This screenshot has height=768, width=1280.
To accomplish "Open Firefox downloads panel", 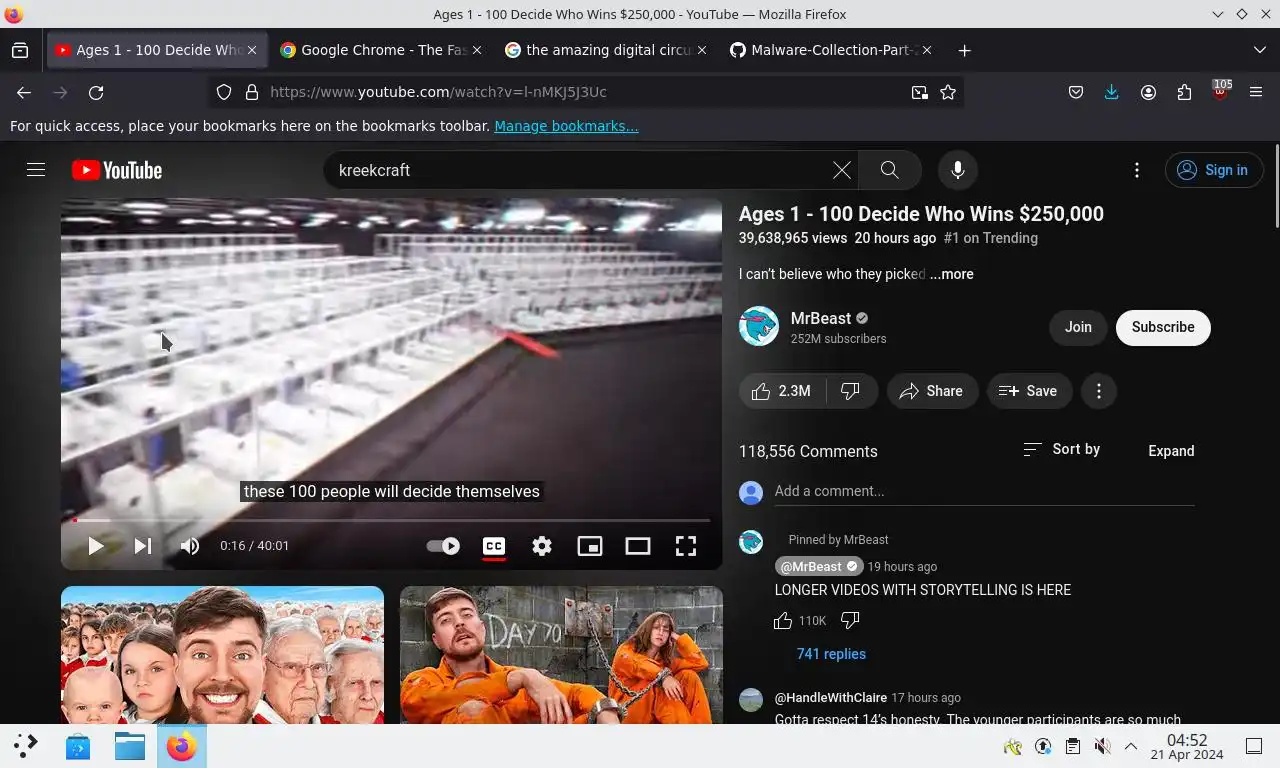I will [x=1111, y=92].
